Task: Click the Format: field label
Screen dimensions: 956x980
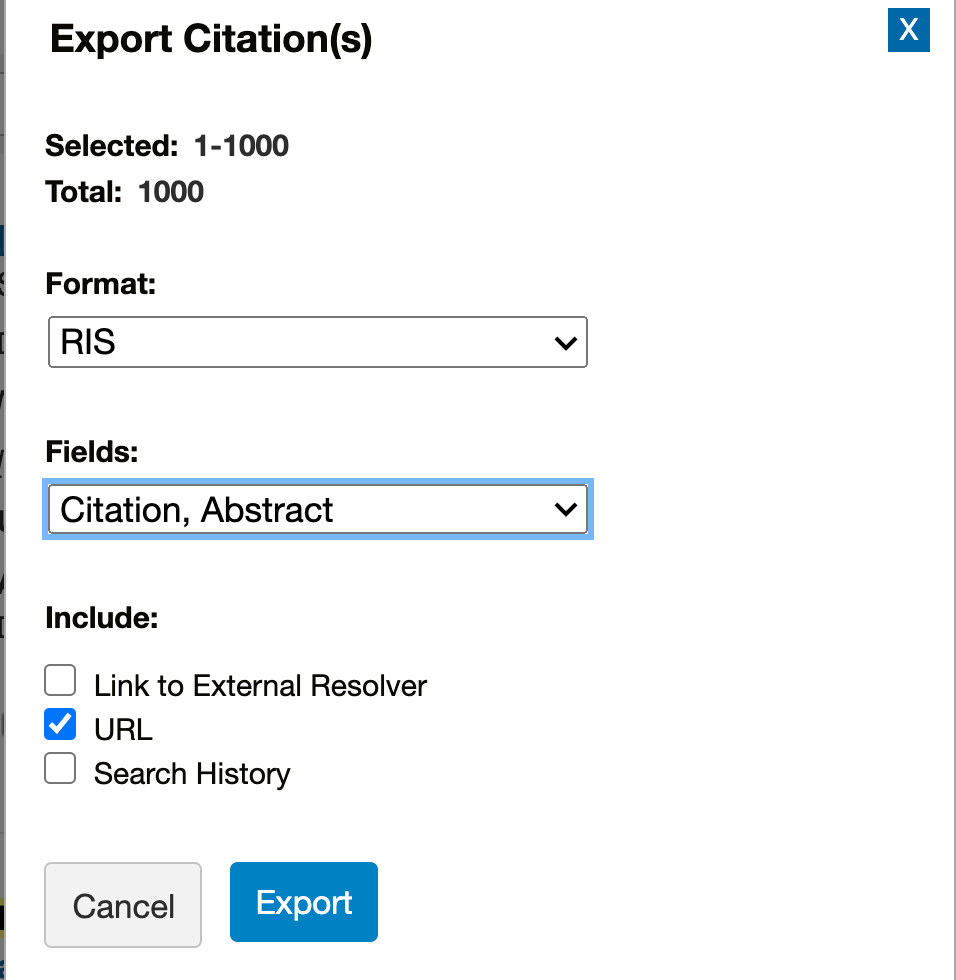Action: tap(101, 284)
